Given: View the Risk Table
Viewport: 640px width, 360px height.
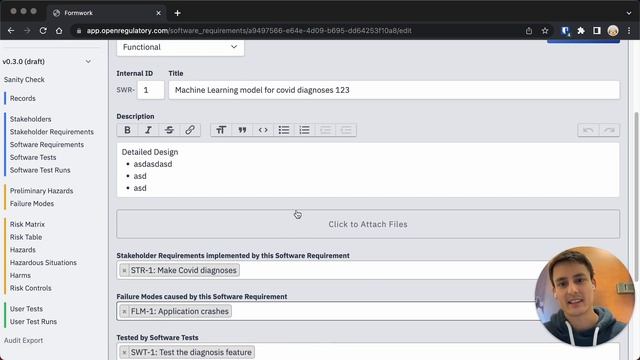Looking at the screenshot, I should click(26, 237).
